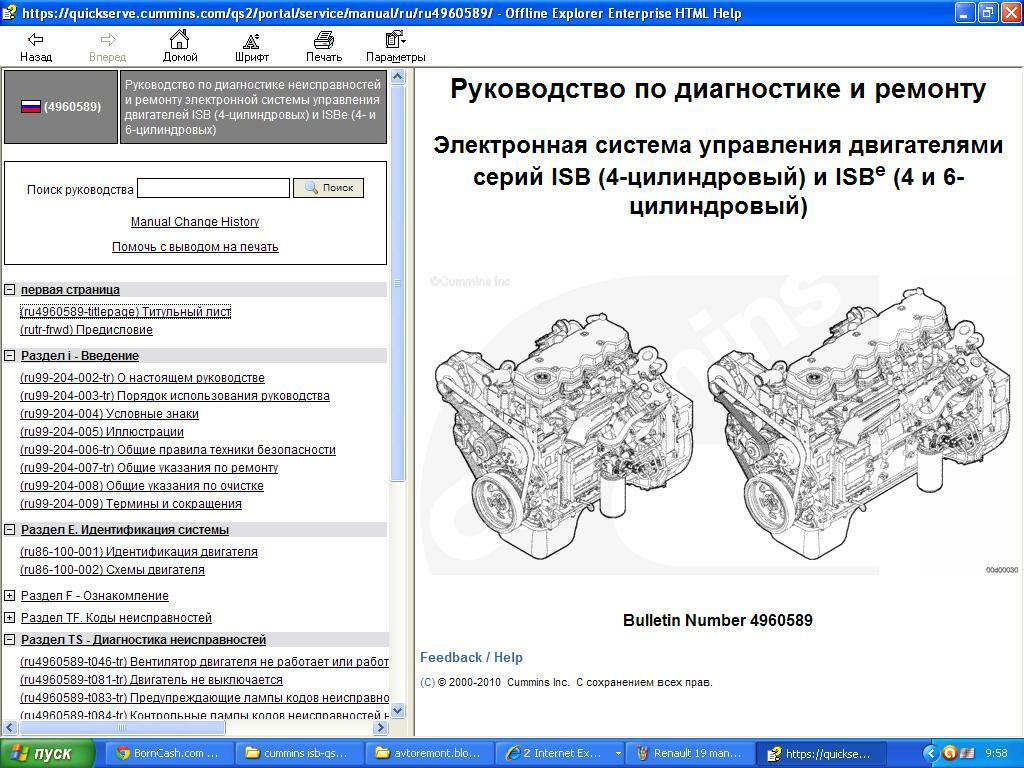Open Общие правила техники безопасности link
The width and height of the screenshot is (1024, 768).
click(178, 450)
